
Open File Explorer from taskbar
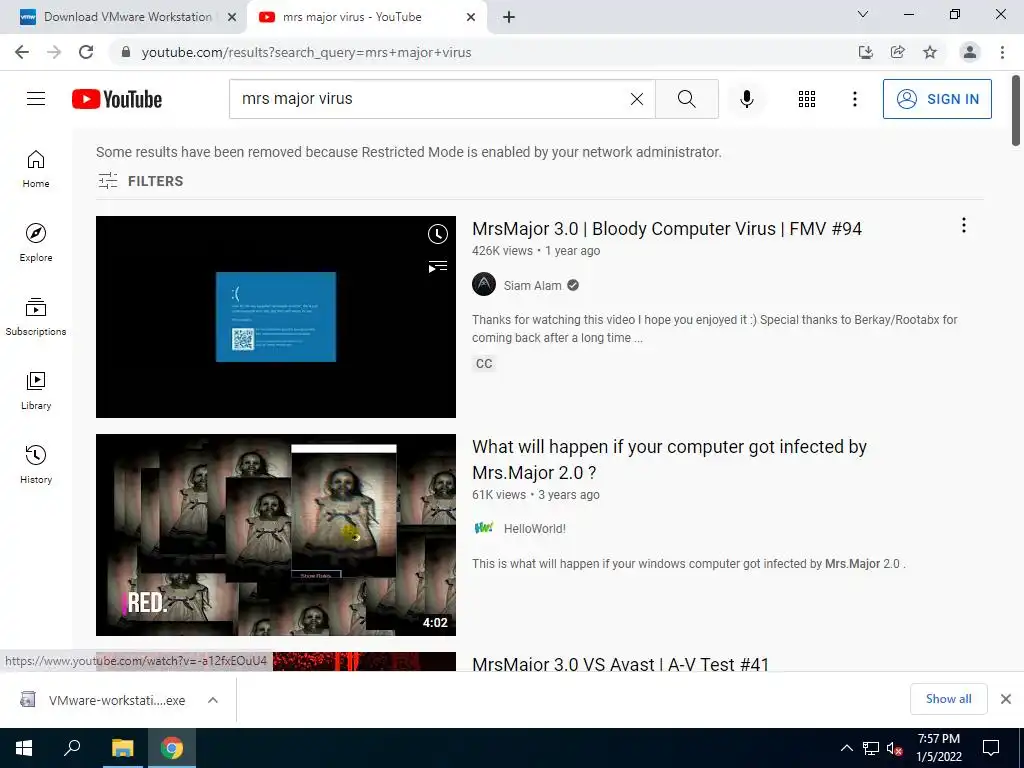[x=122, y=748]
